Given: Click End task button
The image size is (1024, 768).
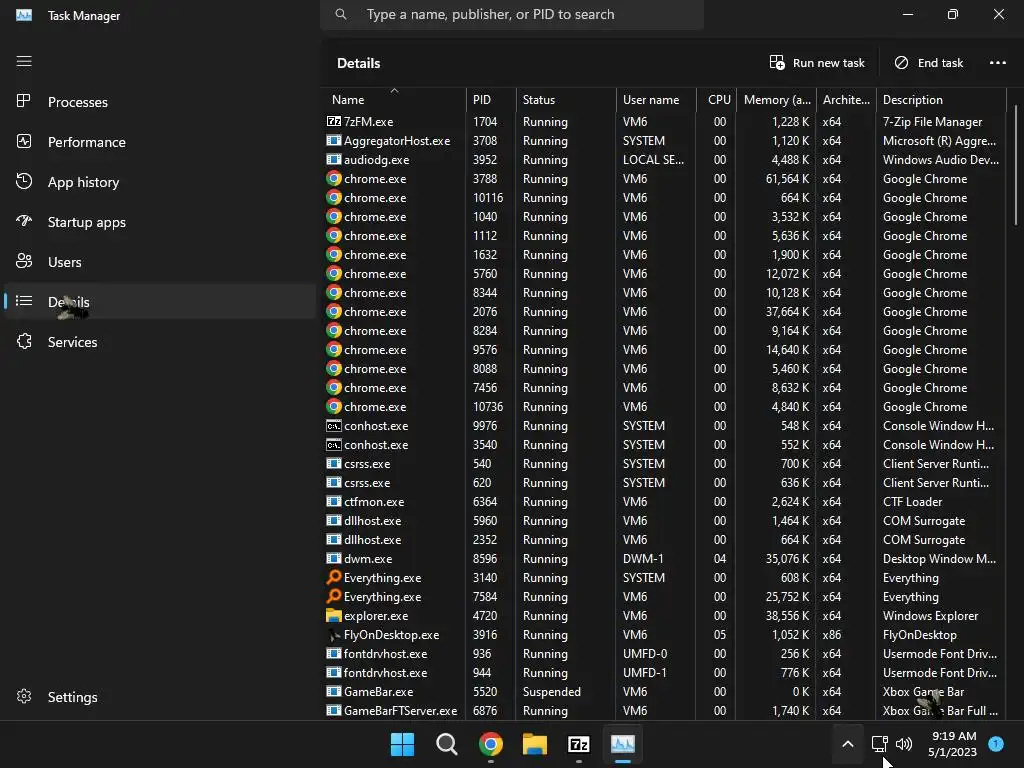Looking at the screenshot, I should coord(929,63).
